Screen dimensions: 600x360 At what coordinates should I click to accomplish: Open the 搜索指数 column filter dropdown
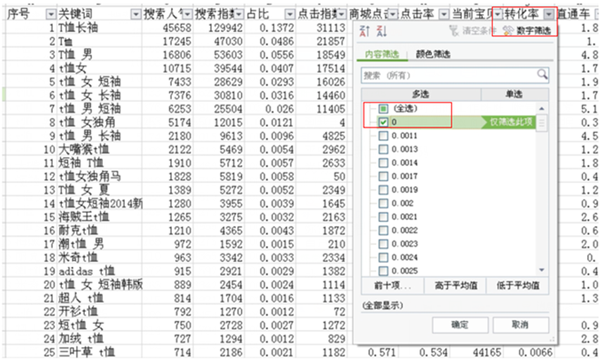point(239,15)
